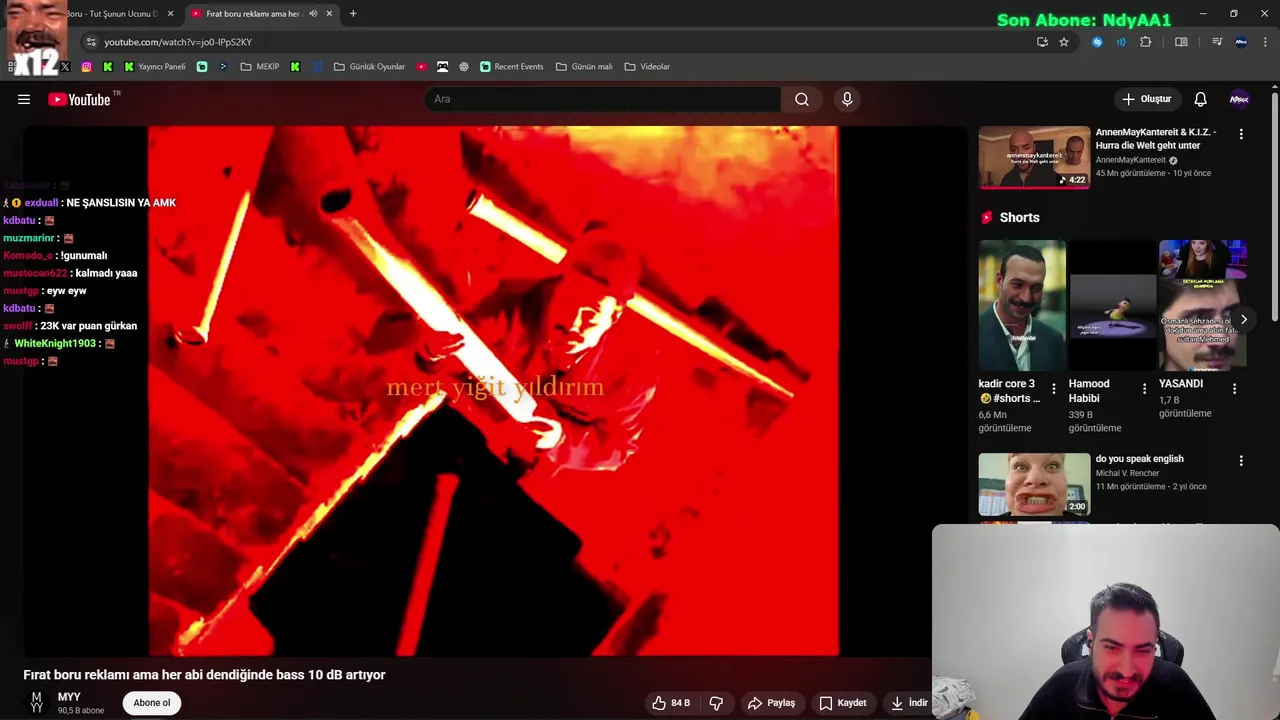
Task: Open the 'do you speak english' thumbnail
Action: point(1034,484)
